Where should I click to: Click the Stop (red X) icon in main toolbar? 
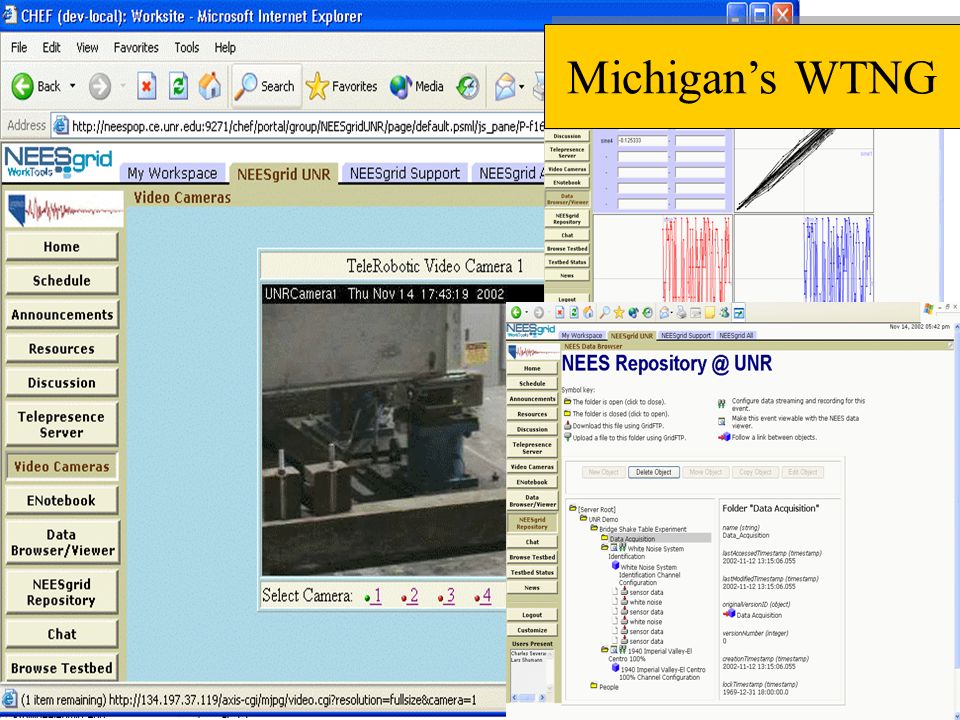[x=146, y=86]
